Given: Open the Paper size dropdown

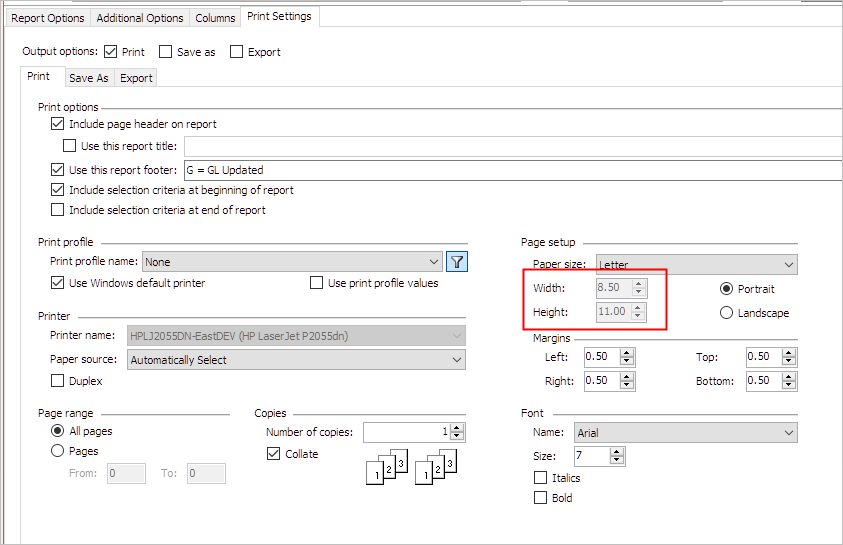Looking at the screenshot, I should tap(789, 265).
